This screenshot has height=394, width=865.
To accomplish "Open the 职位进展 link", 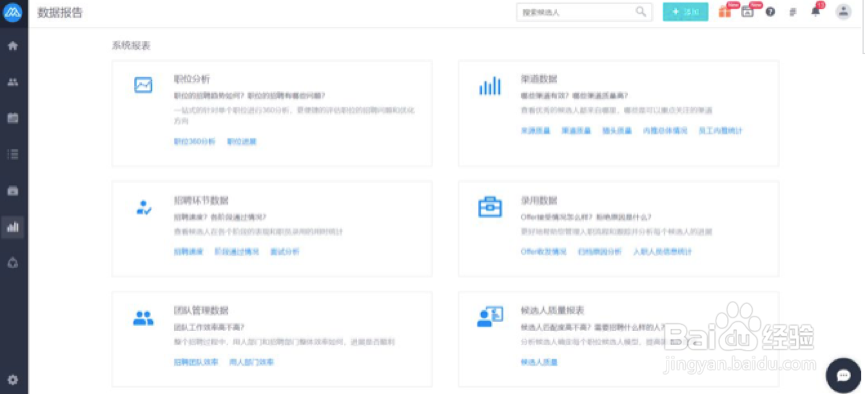I will pos(242,142).
